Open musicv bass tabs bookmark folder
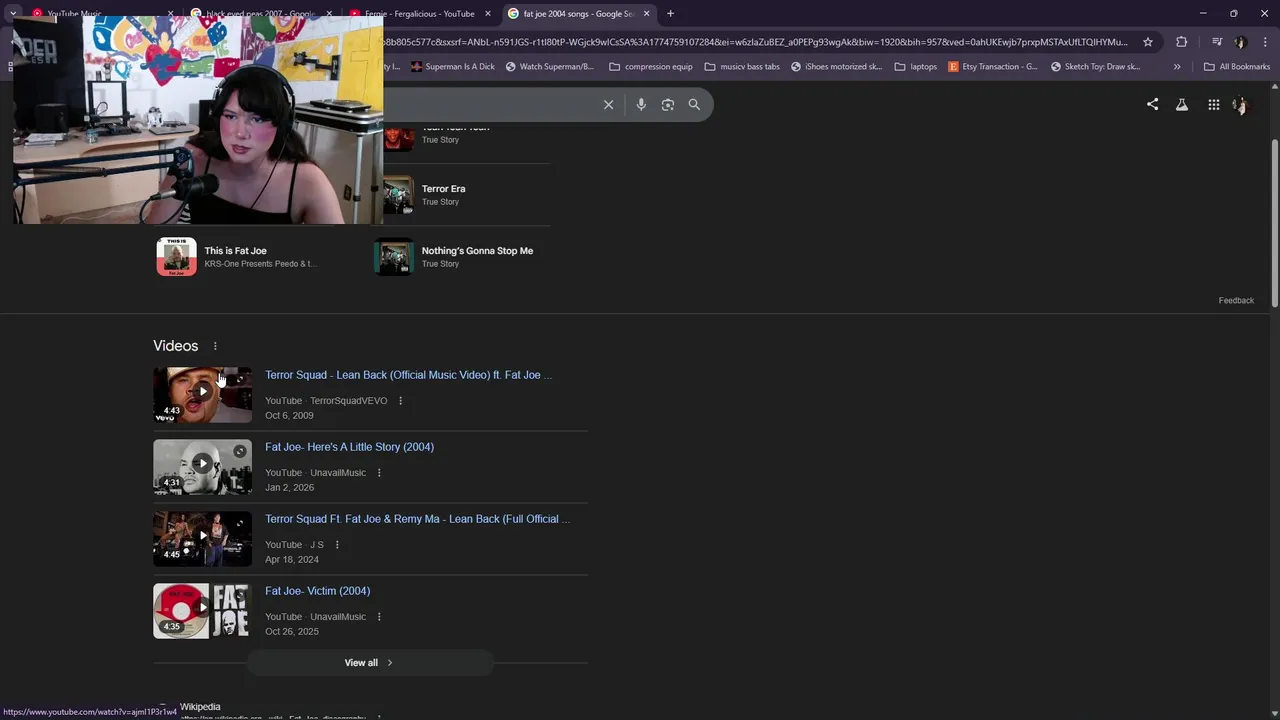The width and height of the screenshot is (1280, 720). click(742, 67)
